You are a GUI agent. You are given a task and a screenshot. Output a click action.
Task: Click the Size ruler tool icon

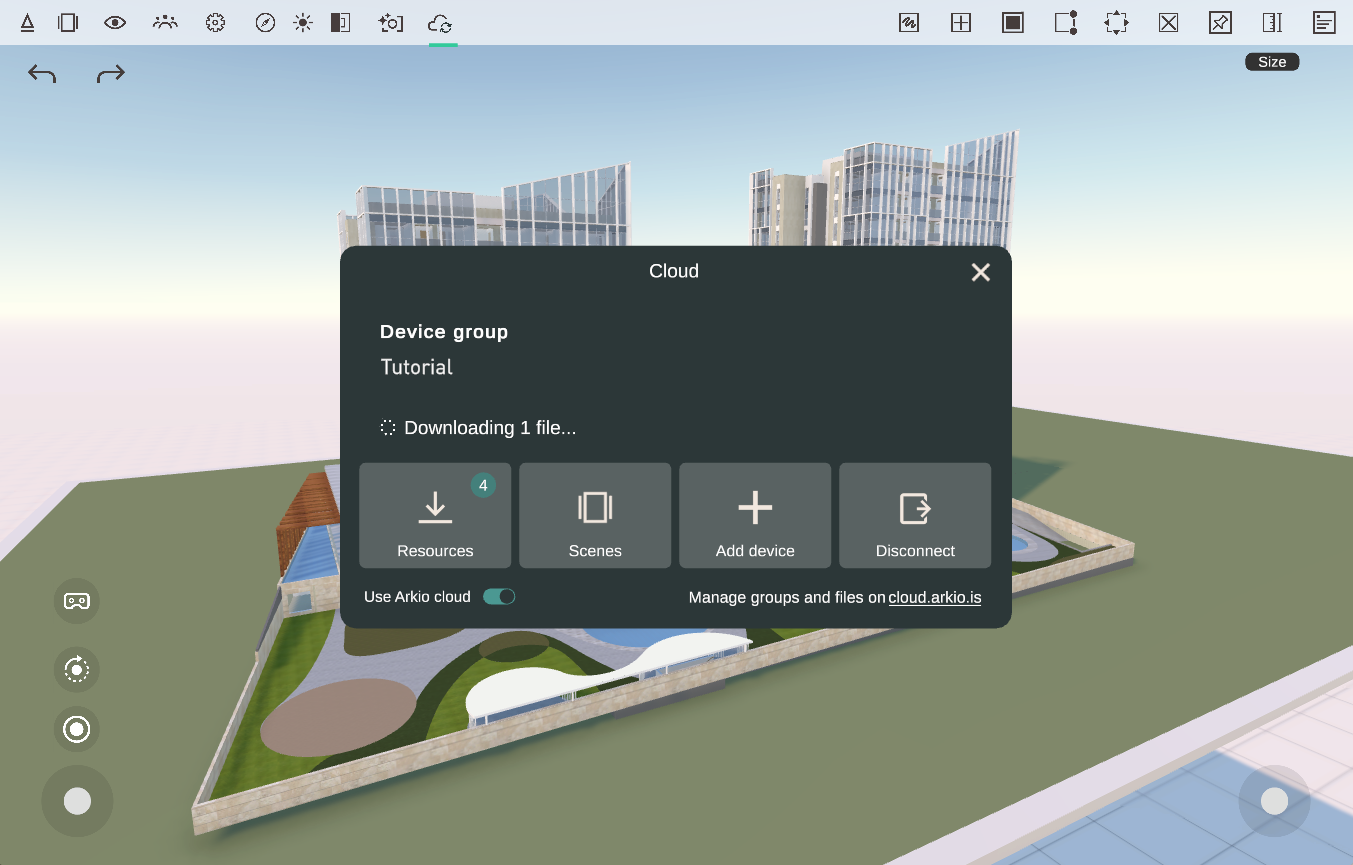[1272, 23]
